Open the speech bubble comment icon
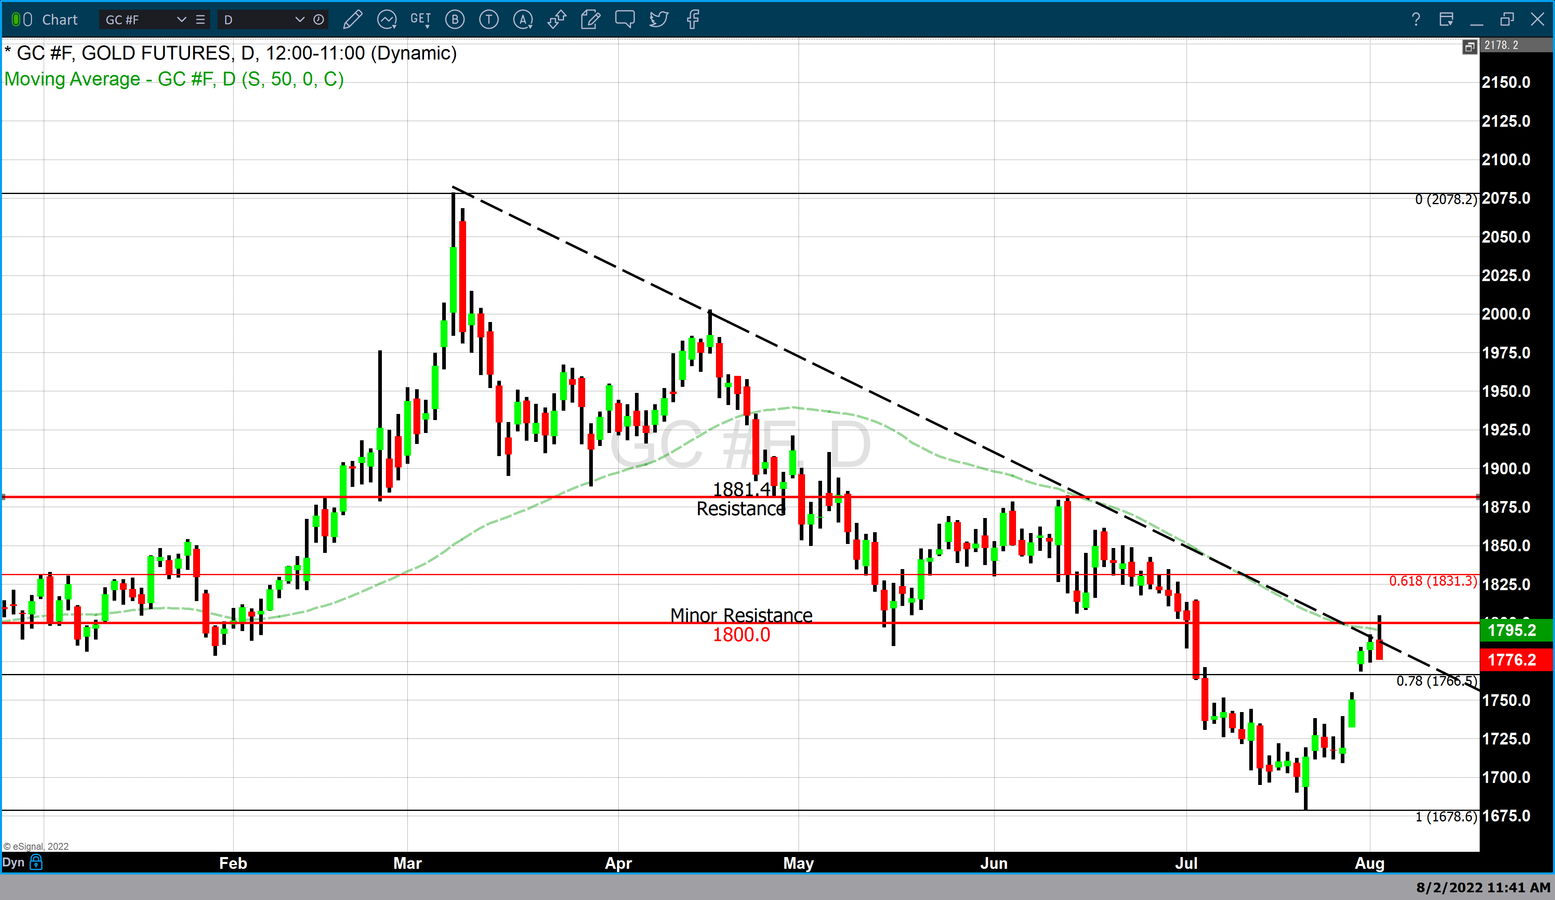1555x900 pixels. pyautogui.click(x=625, y=19)
